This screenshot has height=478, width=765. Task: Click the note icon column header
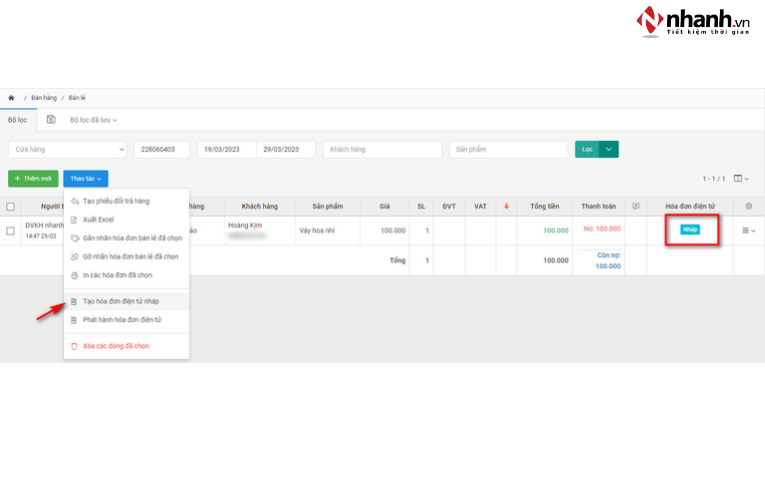tap(636, 207)
